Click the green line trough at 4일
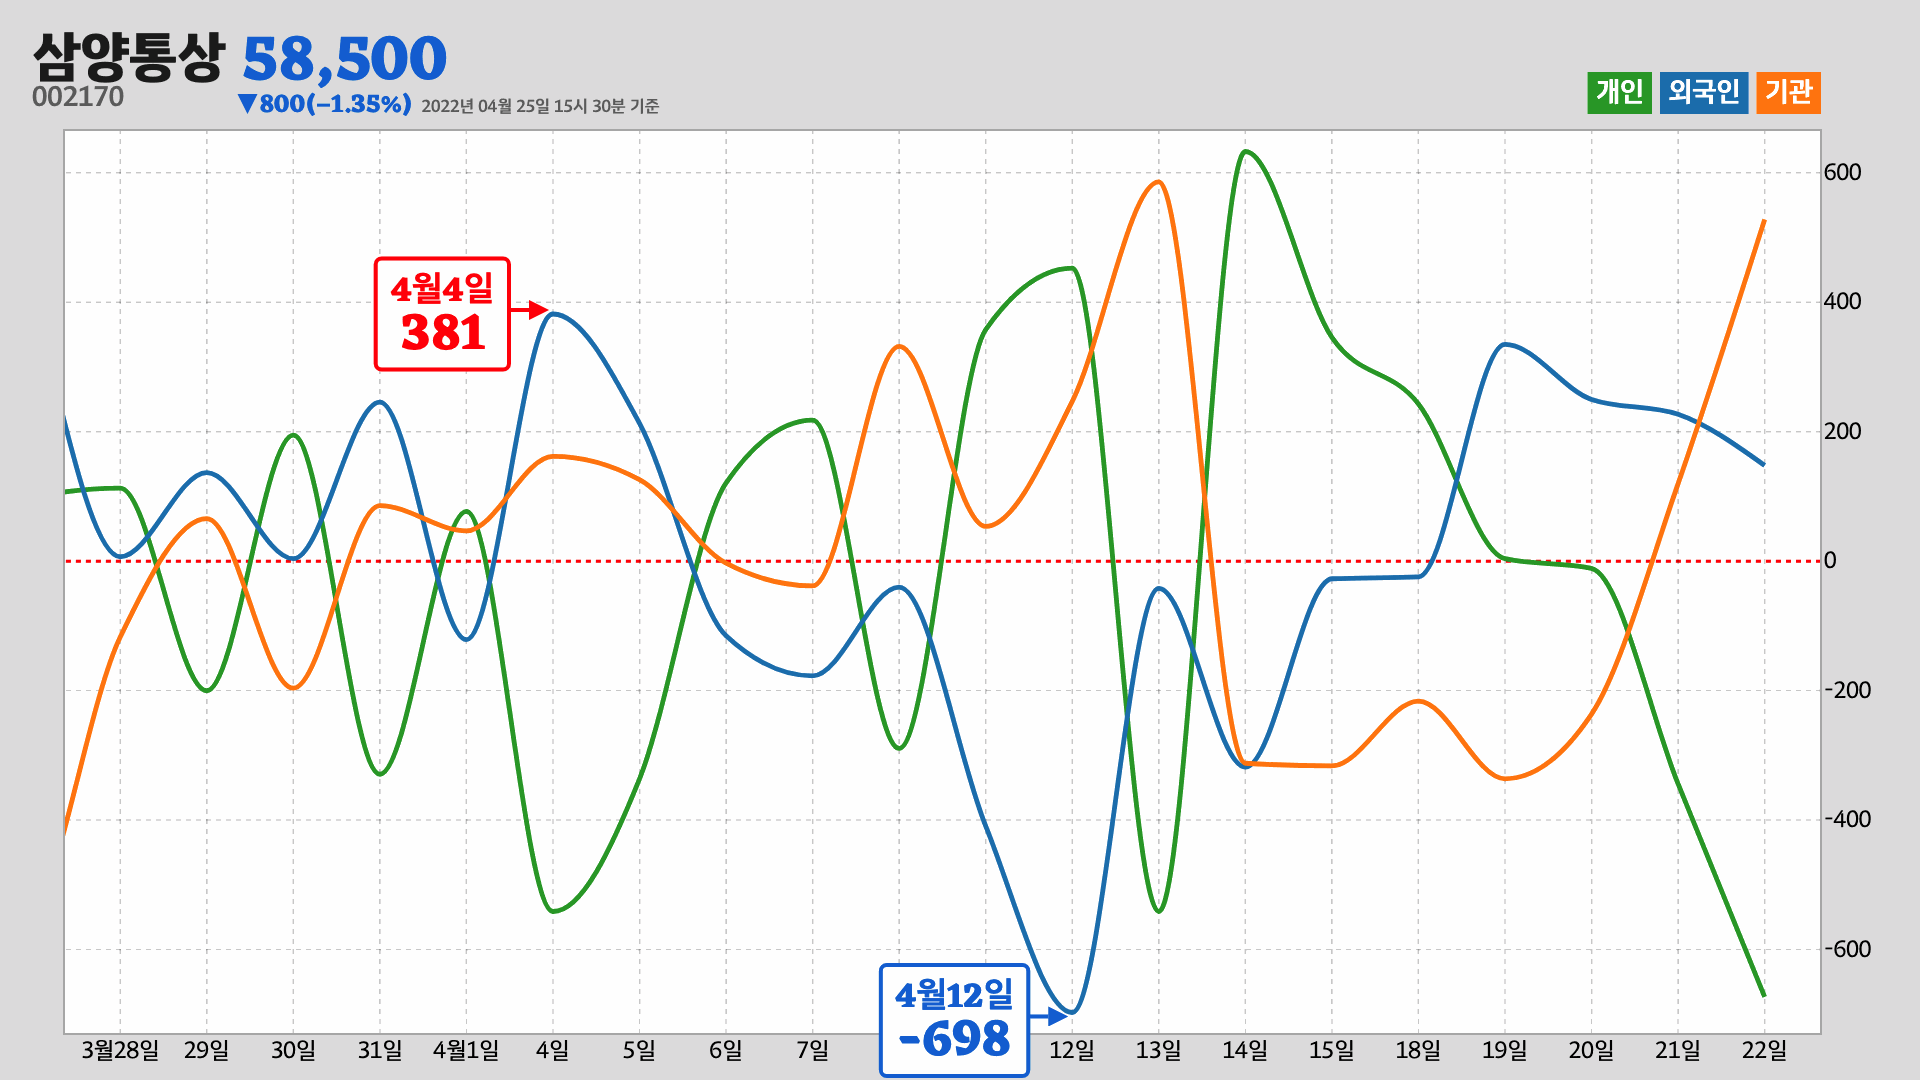The width and height of the screenshot is (1920, 1080). tap(553, 911)
